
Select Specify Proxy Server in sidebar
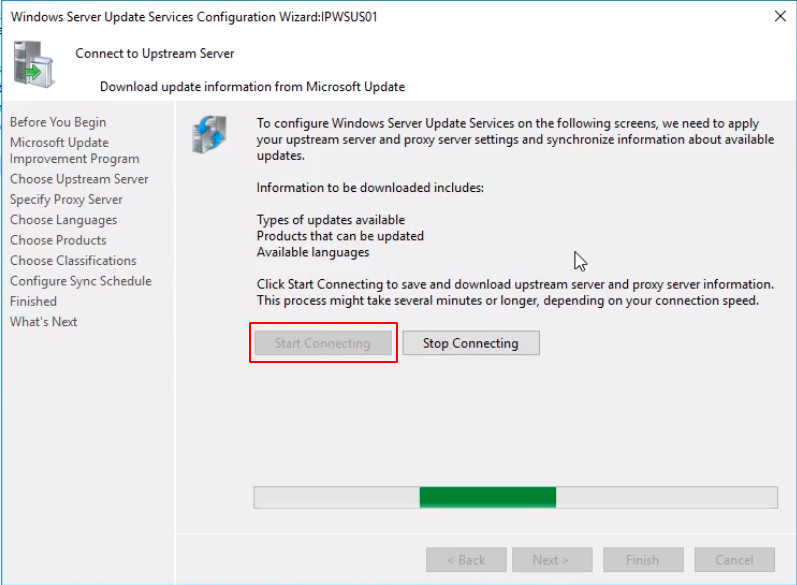[66, 199]
